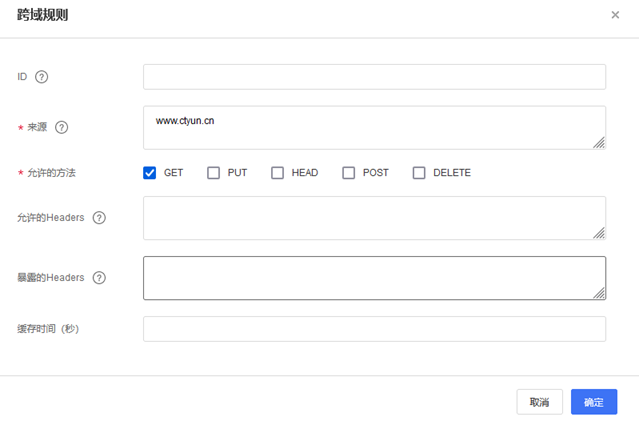Click help icon next to 暴露的Headers
Screen dimensions: 639x421
[x=99, y=278]
